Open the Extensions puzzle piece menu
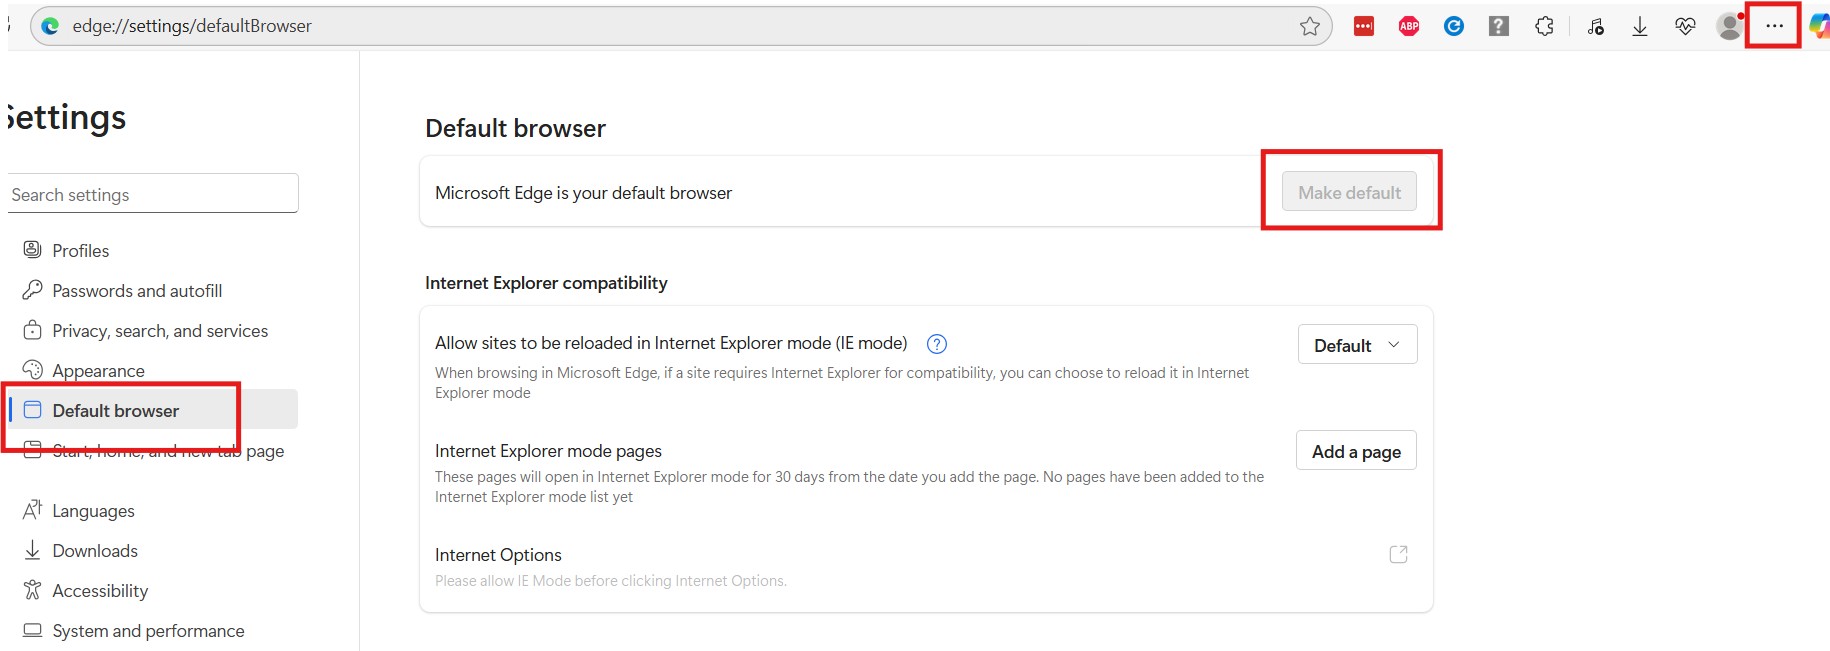The width and height of the screenshot is (1830, 651). coord(1544,27)
